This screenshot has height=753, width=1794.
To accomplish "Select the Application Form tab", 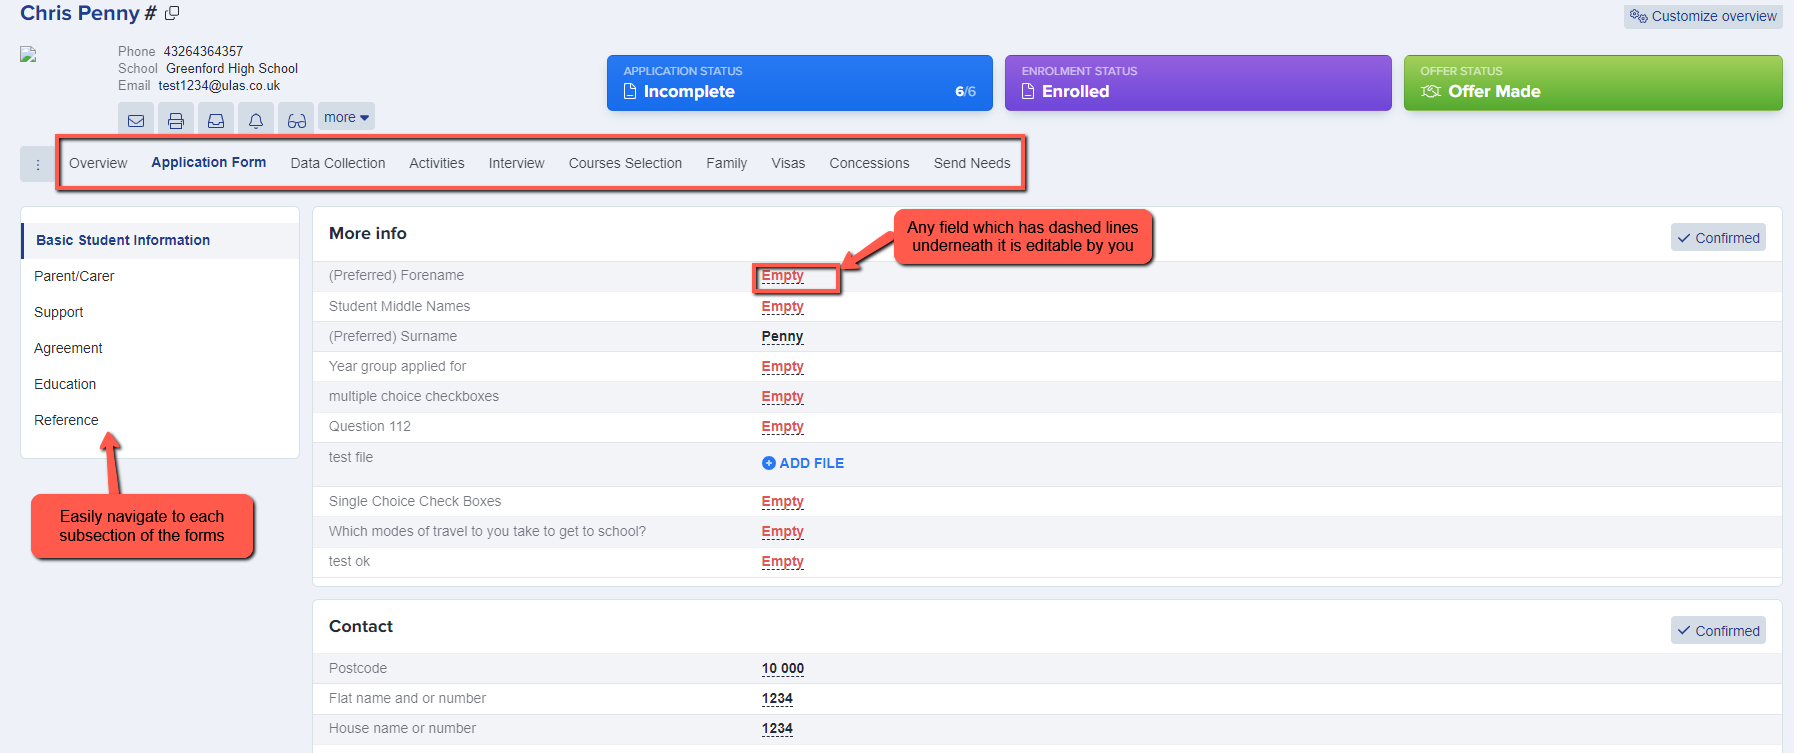I will pyautogui.click(x=209, y=162).
